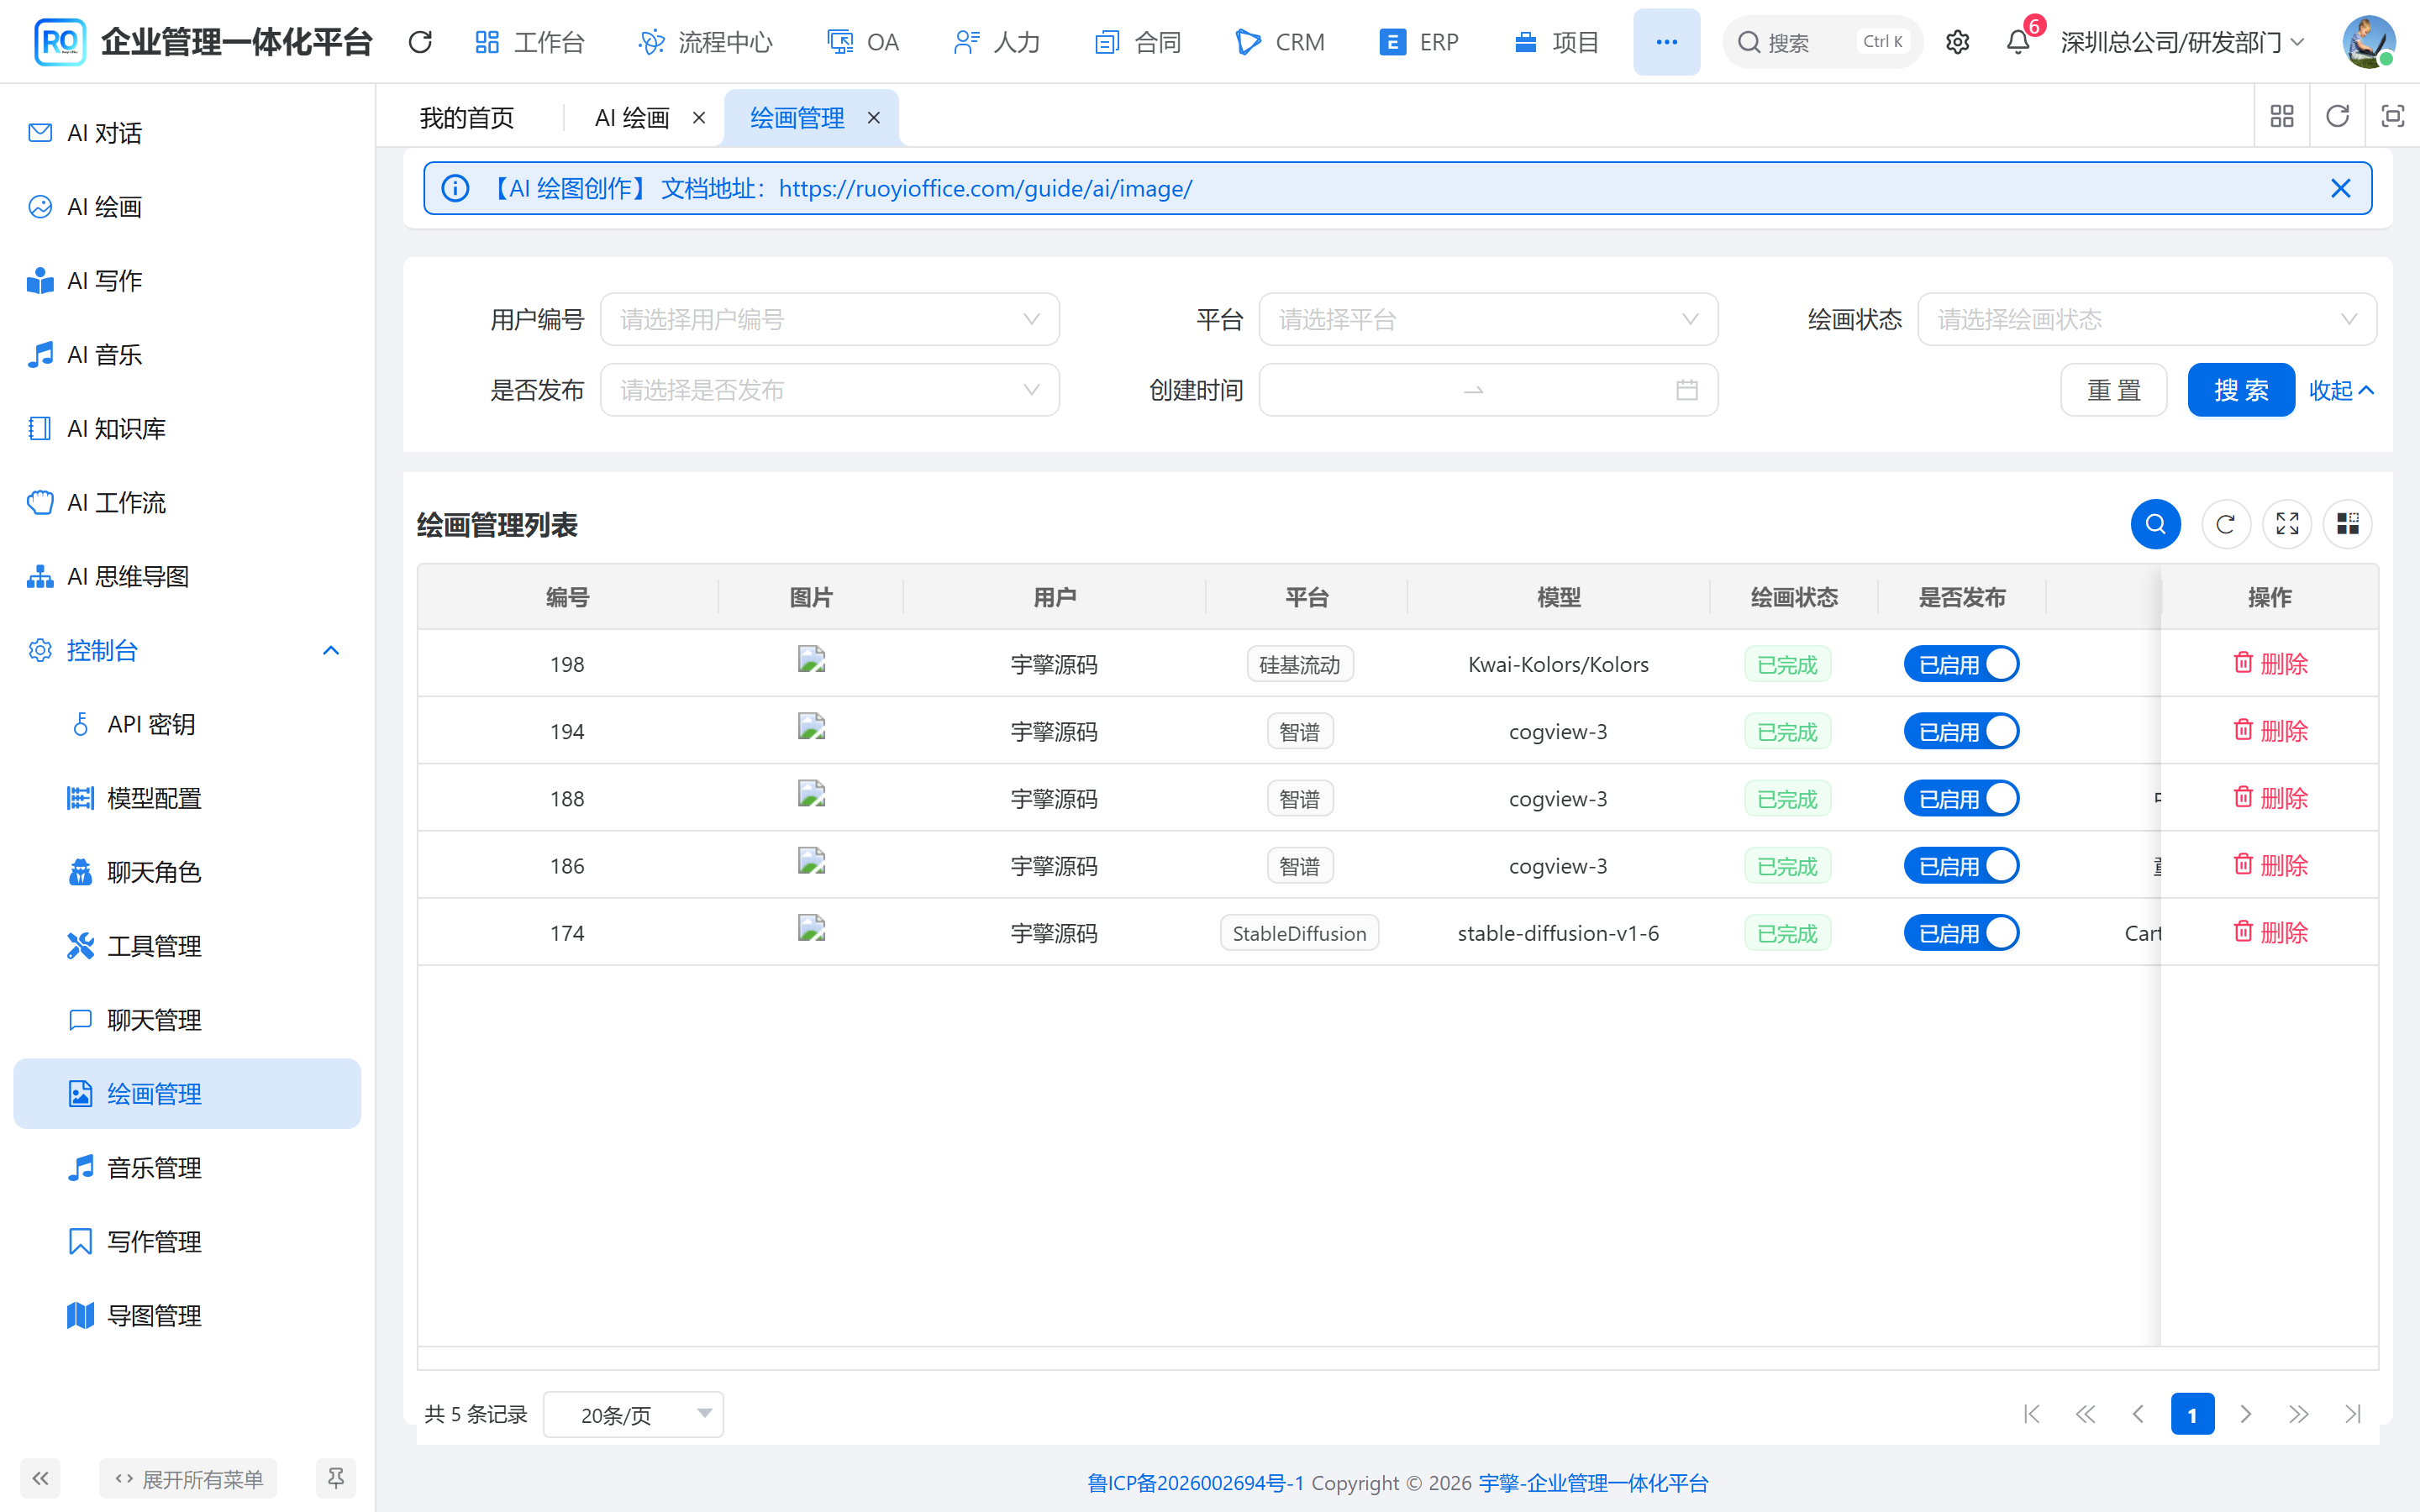Screen dimensions: 2420x1512
Task: Delete record 174
Action: (x=2270, y=932)
